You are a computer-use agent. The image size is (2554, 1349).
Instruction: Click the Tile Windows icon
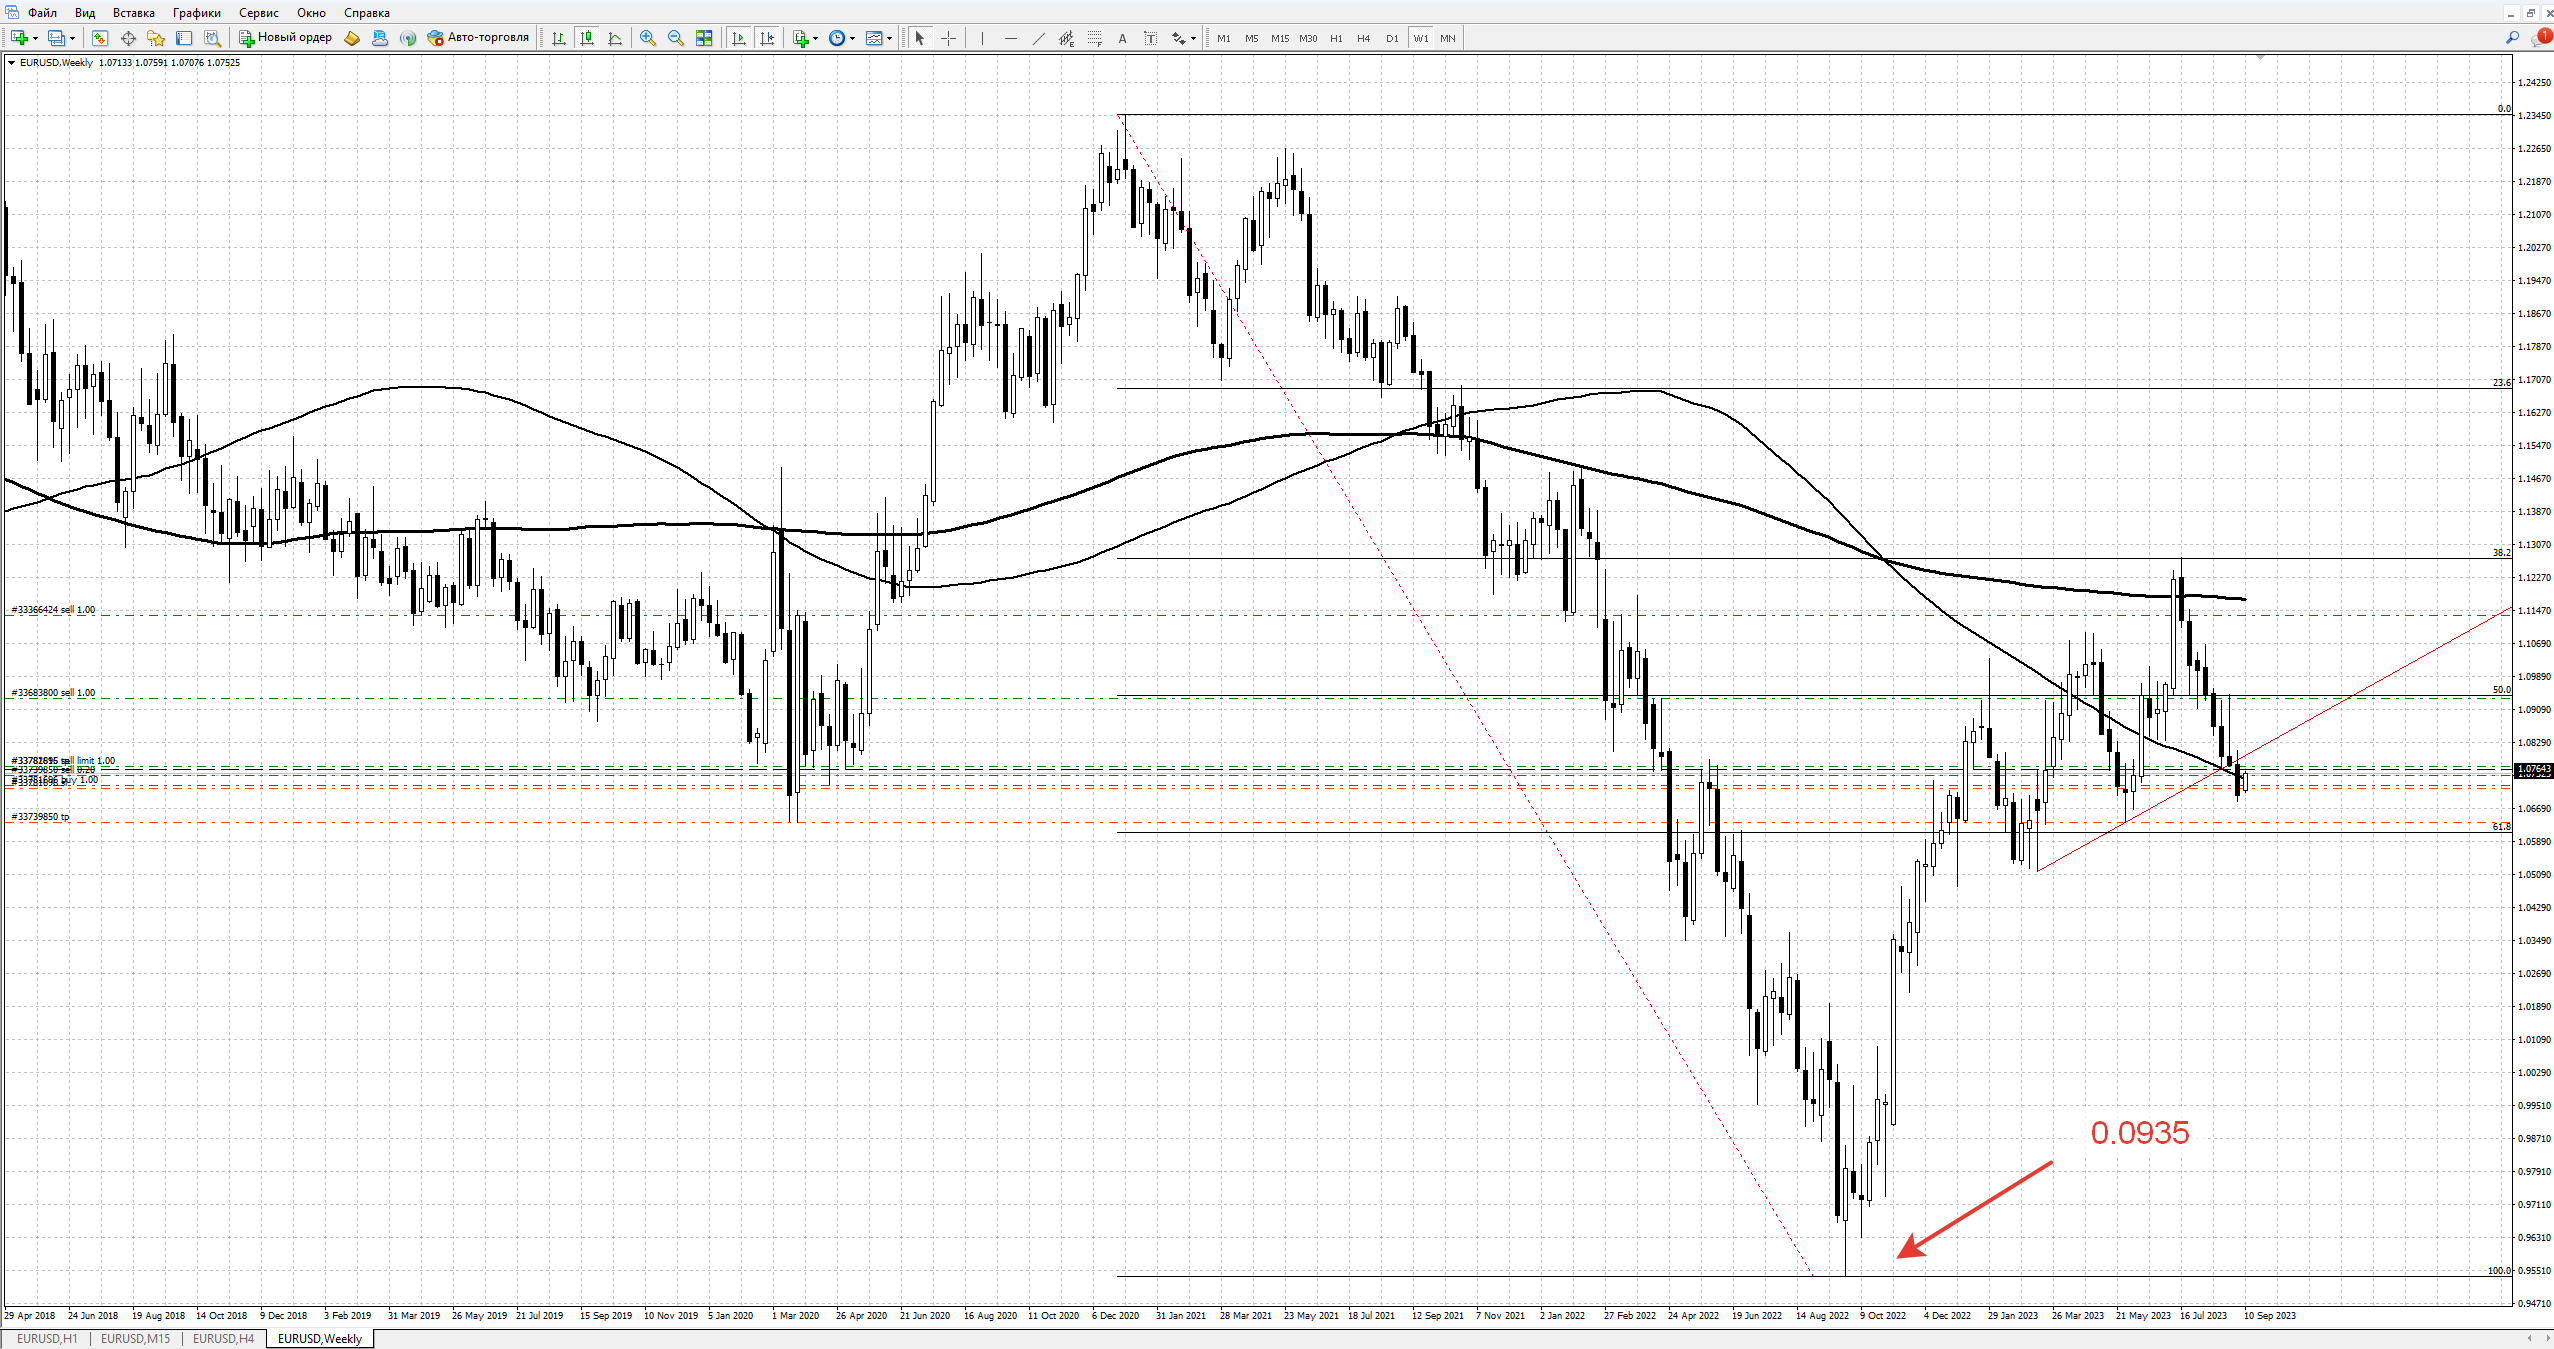pos(704,38)
